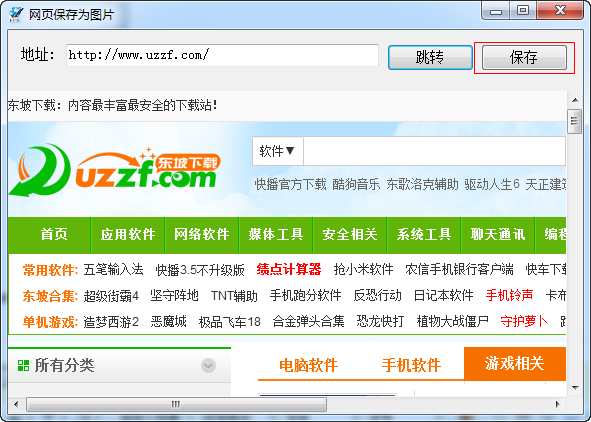
Task: Open 应用软件 in the green navigation bar
Action: click(128, 234)
